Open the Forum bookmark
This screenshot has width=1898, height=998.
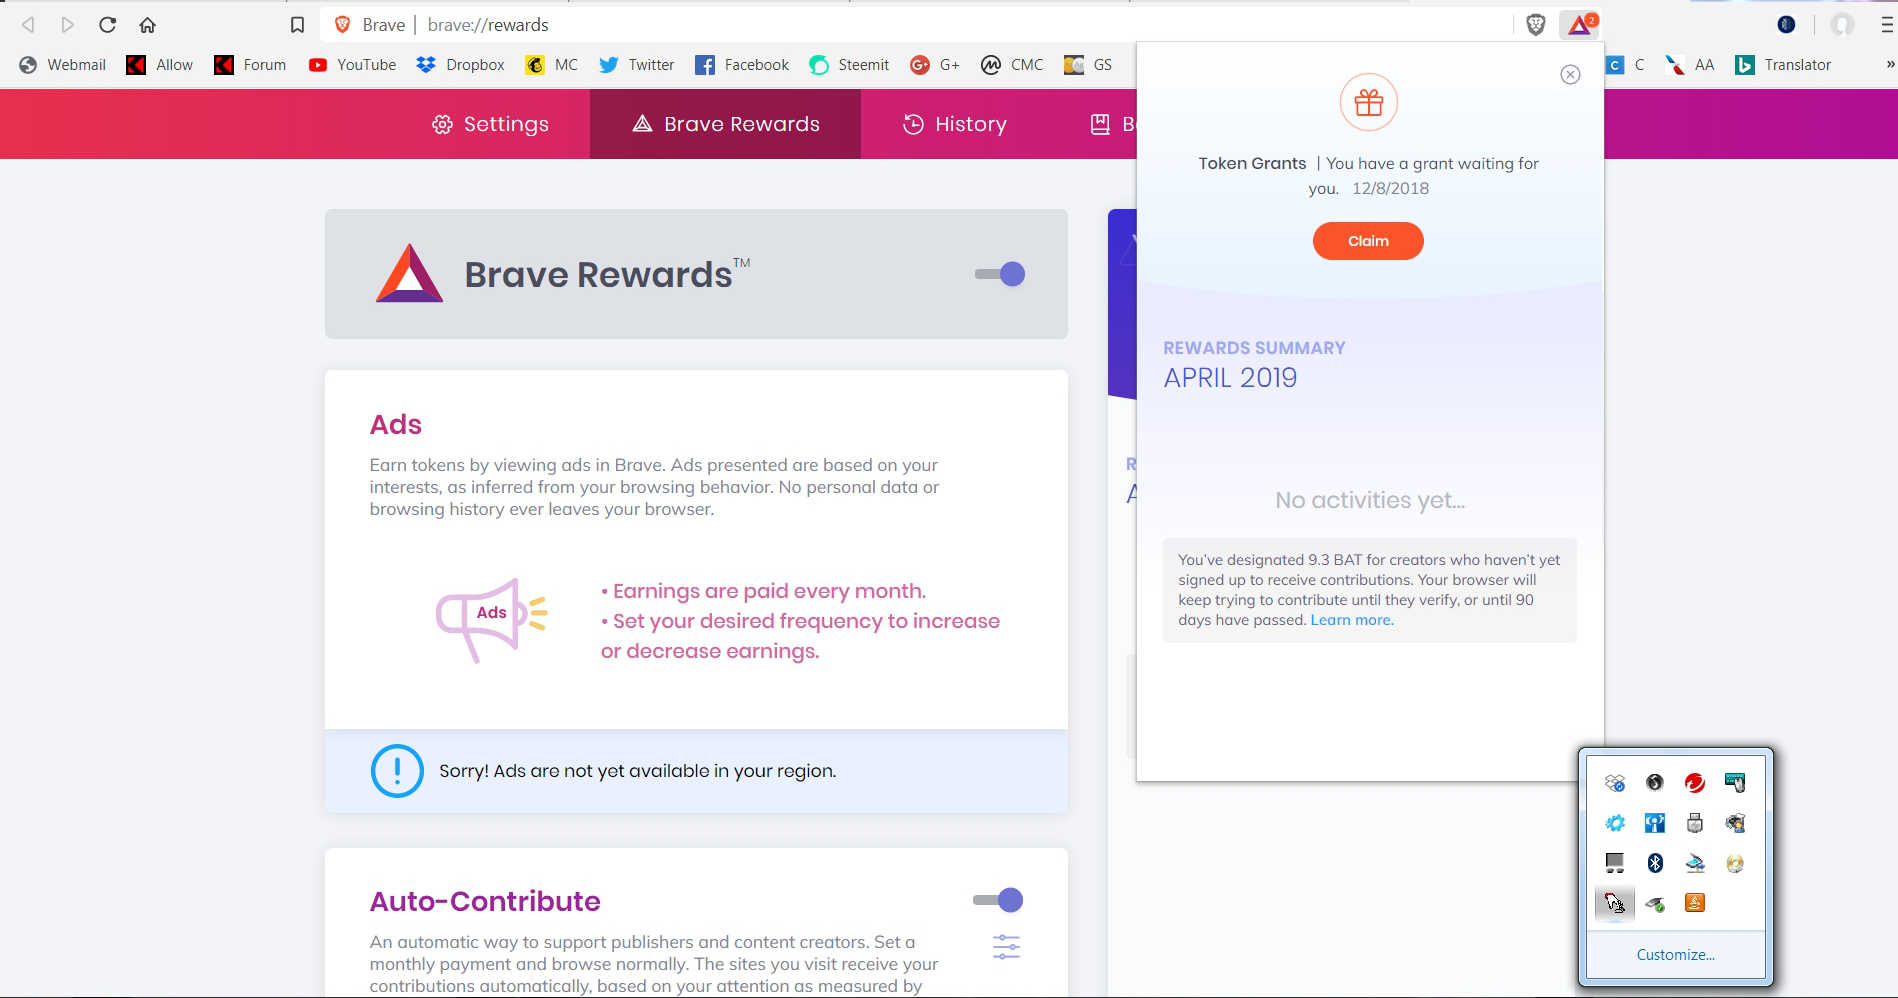coord(250,65)
